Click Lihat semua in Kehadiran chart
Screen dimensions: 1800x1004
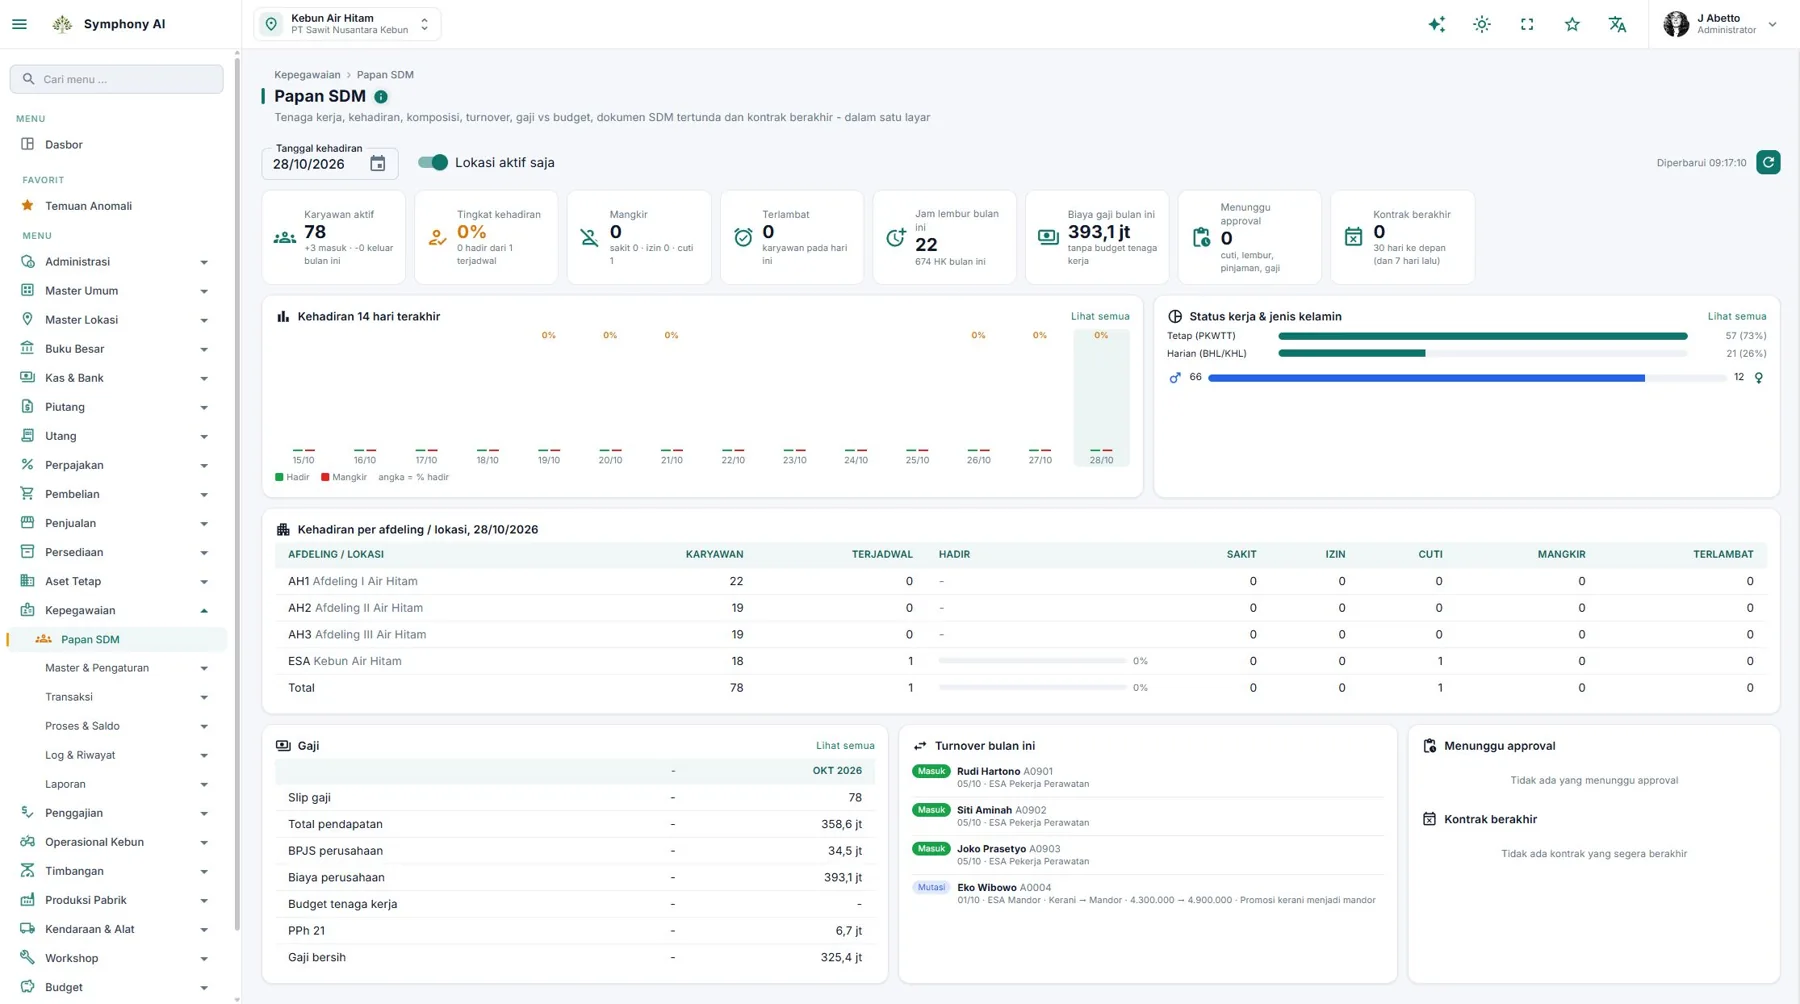tap(1100, 316)
